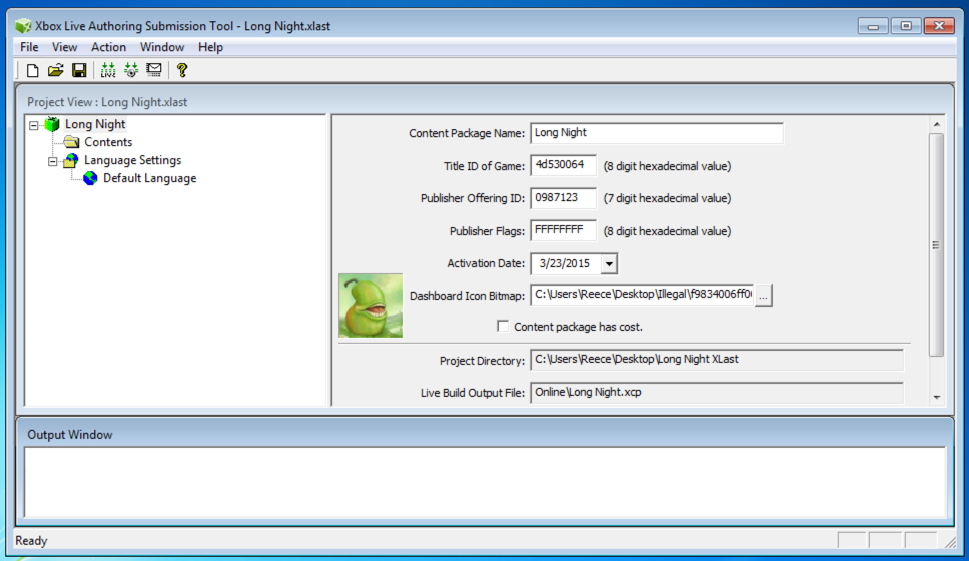Click the question mark help icon
Image resolution: width=969 pixels, height=561 pixels.
[182, 70]
